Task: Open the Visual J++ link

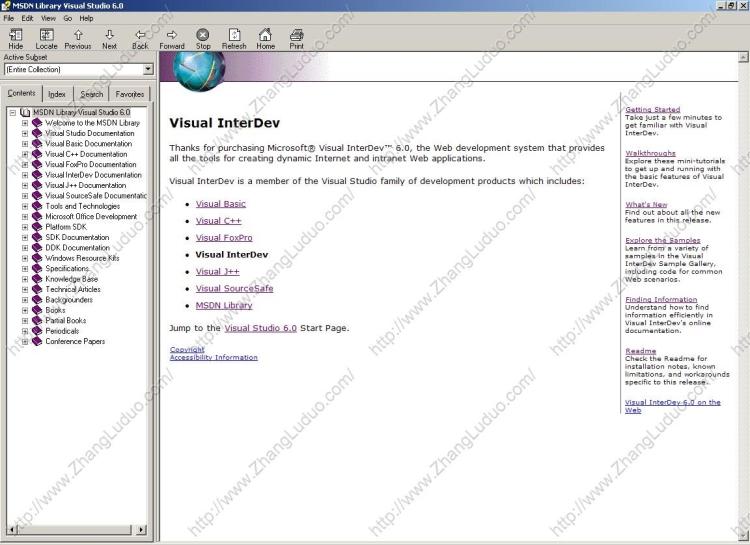Action: click(218, 271)
